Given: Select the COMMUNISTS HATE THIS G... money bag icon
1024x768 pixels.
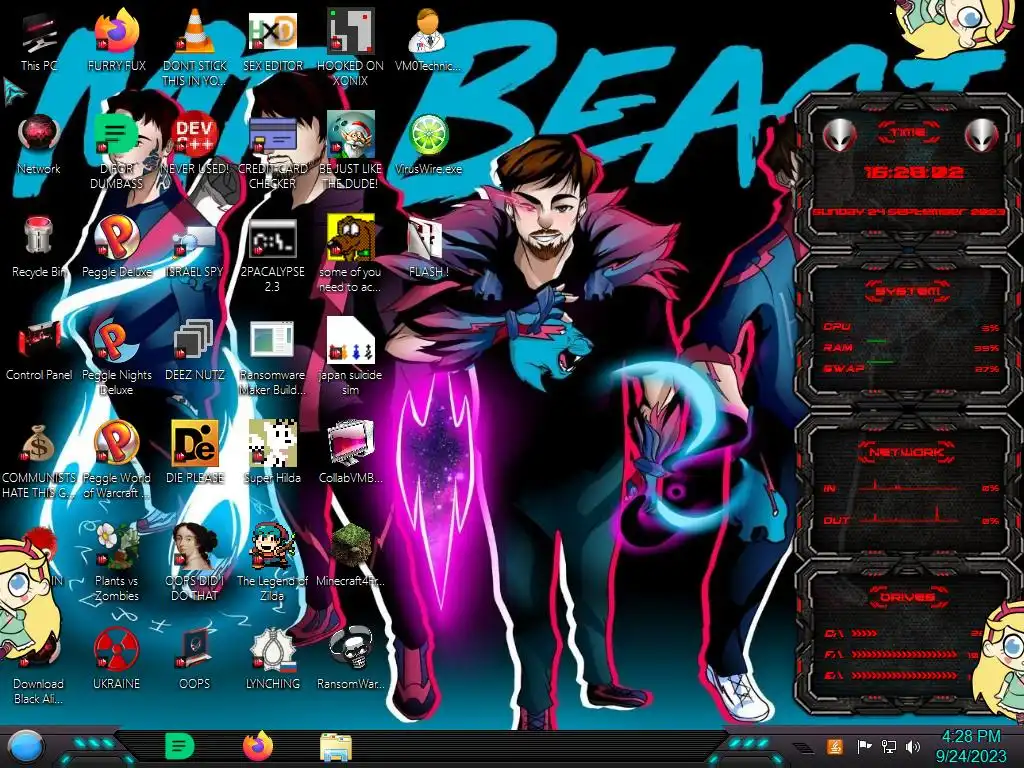Looking at the screenshot, I should click(39, 461).
